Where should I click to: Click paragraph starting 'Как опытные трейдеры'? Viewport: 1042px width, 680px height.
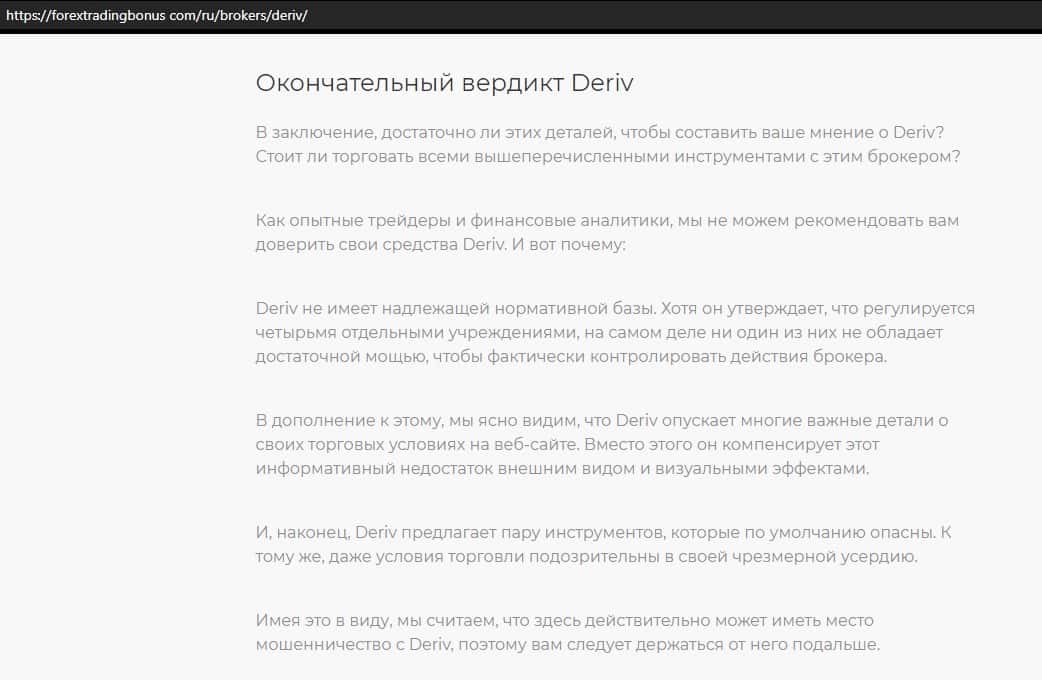click(x=607, y=232)
